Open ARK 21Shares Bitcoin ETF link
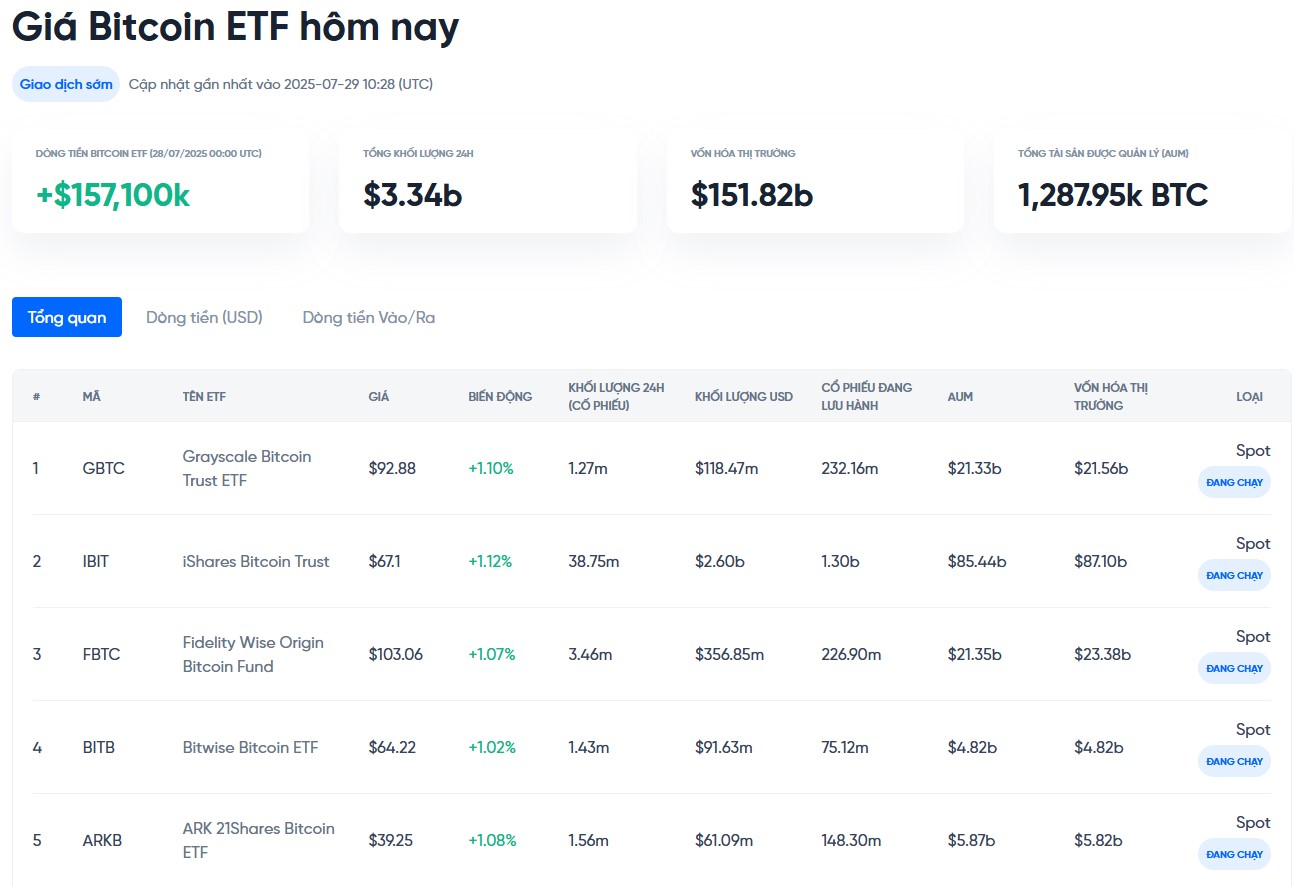1294x886 pixels. [258, 840]
